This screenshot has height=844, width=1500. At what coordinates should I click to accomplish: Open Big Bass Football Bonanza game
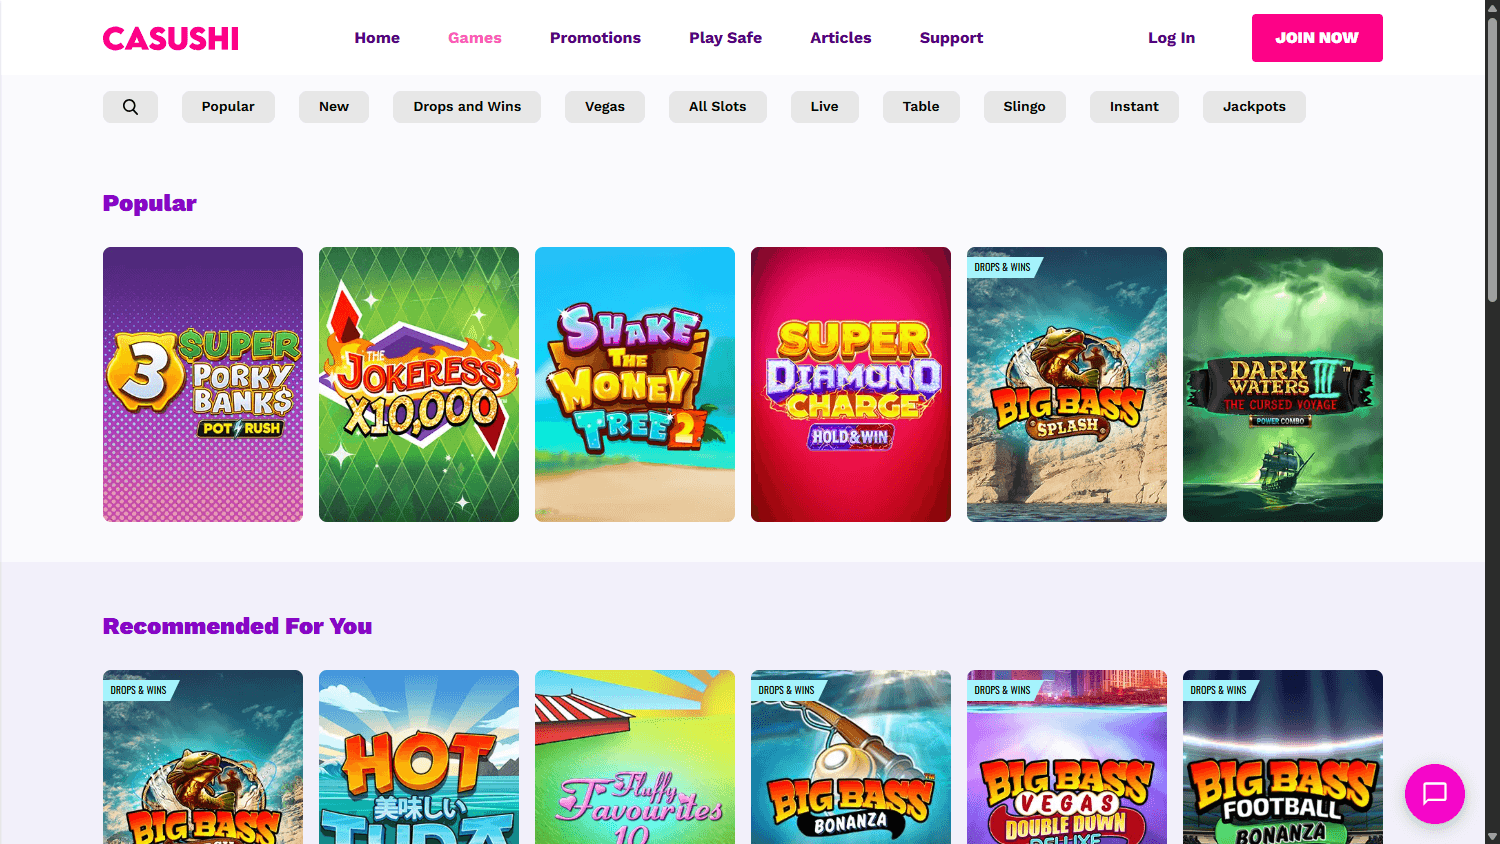(x=1283, y=757)
